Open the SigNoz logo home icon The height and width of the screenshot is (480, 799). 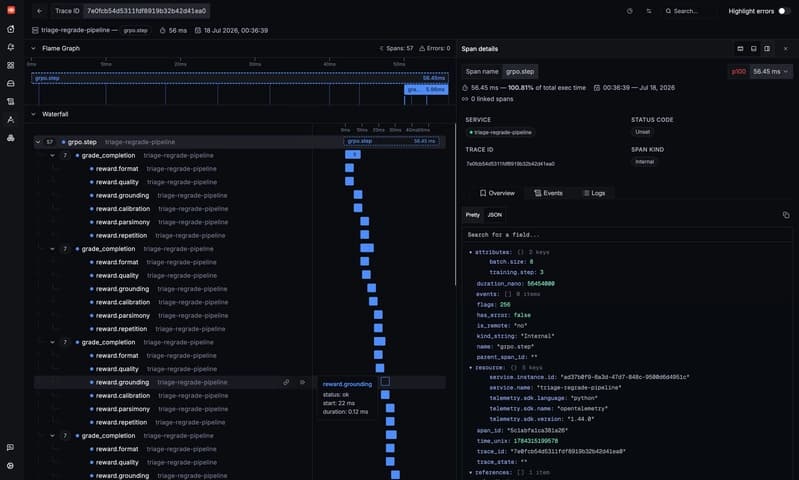[x=11, y=10]
